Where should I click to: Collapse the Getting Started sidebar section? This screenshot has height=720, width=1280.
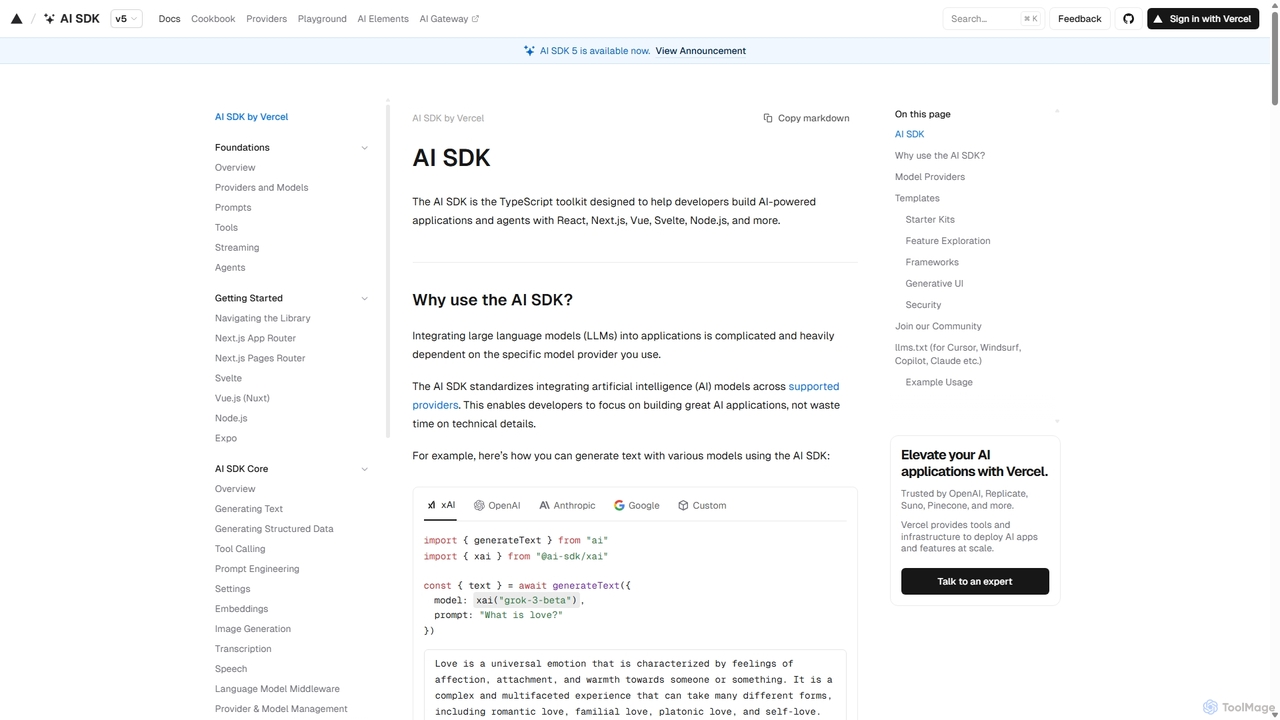click(364, 299)
